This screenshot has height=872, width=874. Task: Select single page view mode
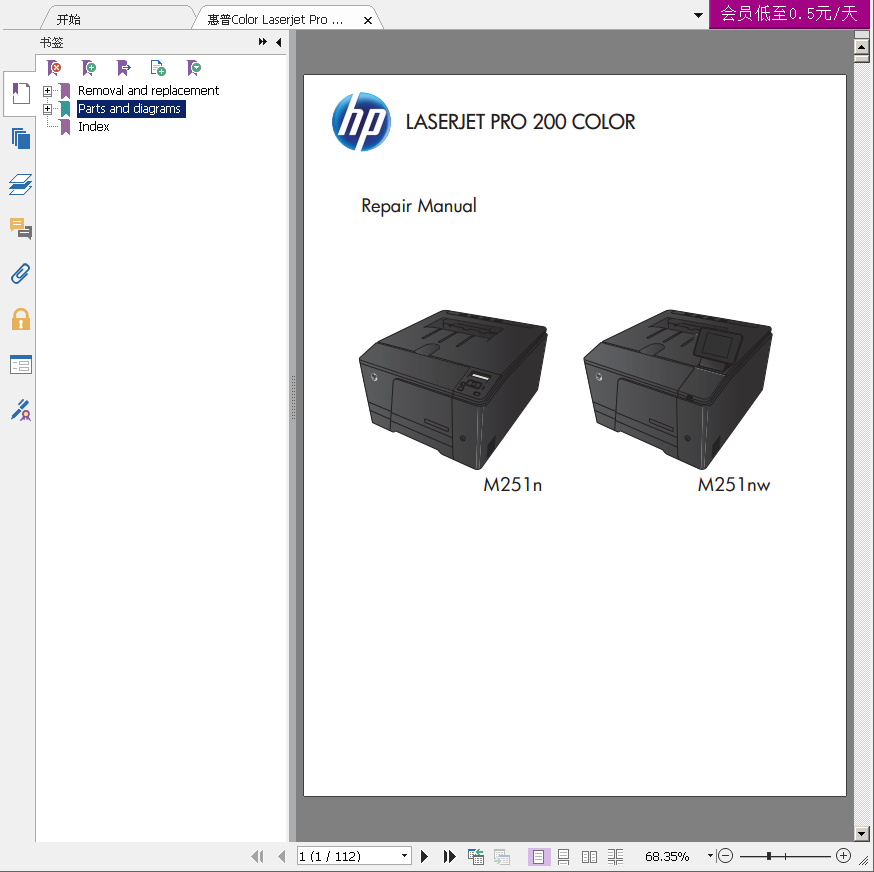538,856
